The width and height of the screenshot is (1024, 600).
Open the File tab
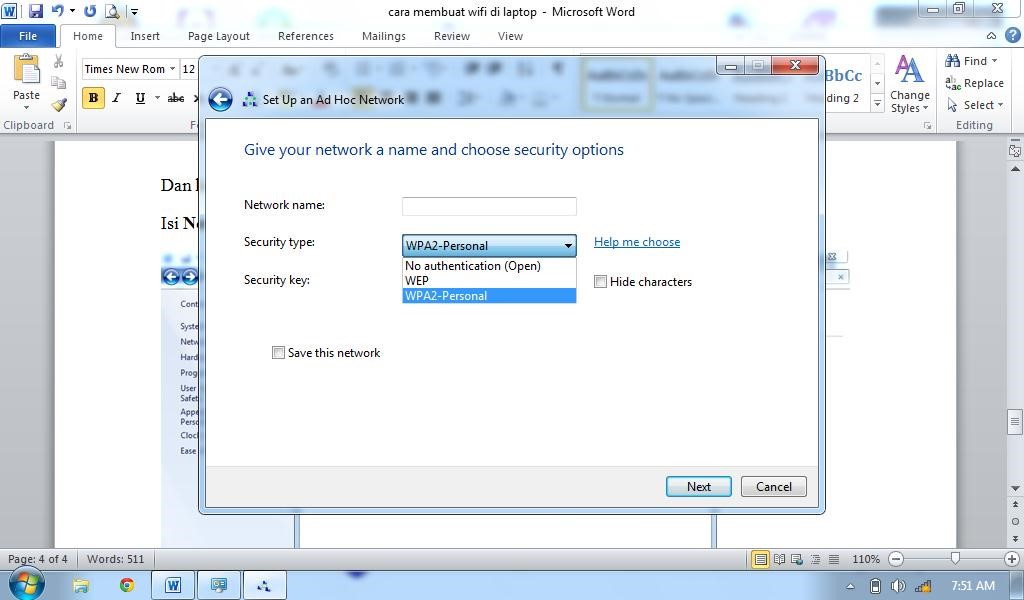[x=28, y=36]
